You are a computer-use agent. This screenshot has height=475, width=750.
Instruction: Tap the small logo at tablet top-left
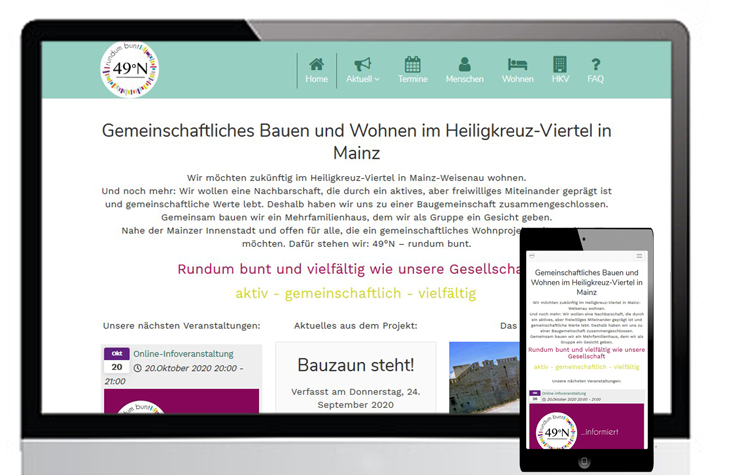click(x=532, y=256)
